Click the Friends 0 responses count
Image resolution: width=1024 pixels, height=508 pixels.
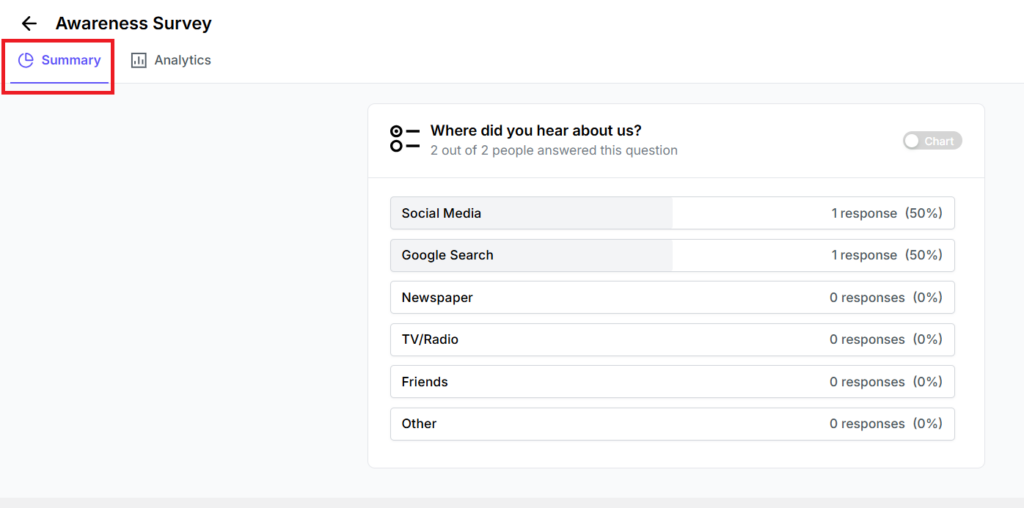(x=867, y=381)
